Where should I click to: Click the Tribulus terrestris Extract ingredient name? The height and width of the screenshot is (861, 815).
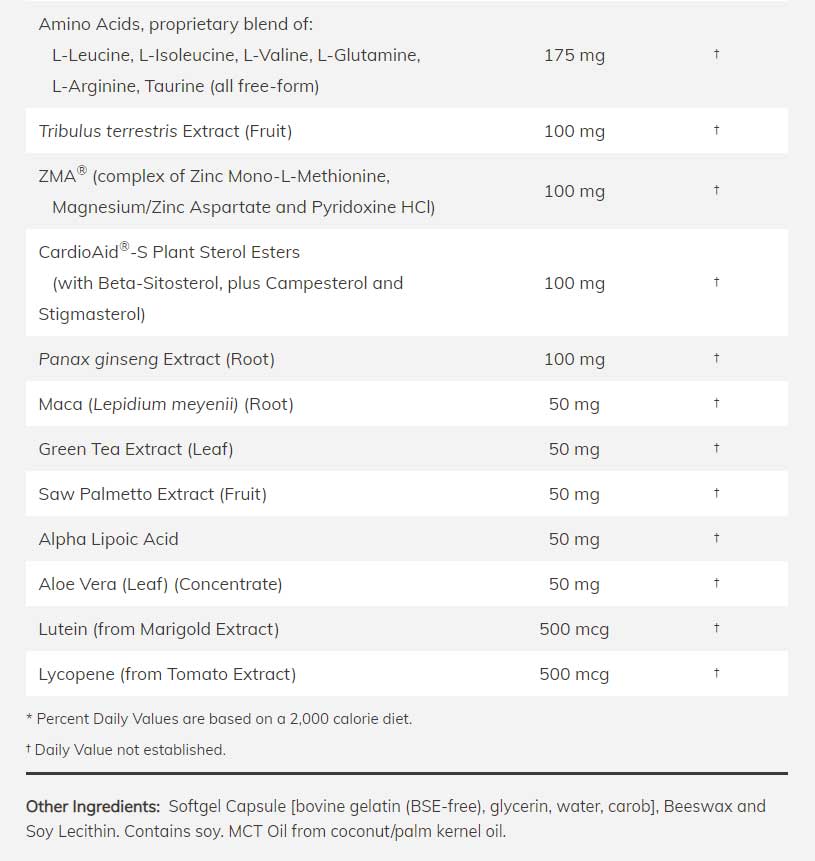pos(165,131)
